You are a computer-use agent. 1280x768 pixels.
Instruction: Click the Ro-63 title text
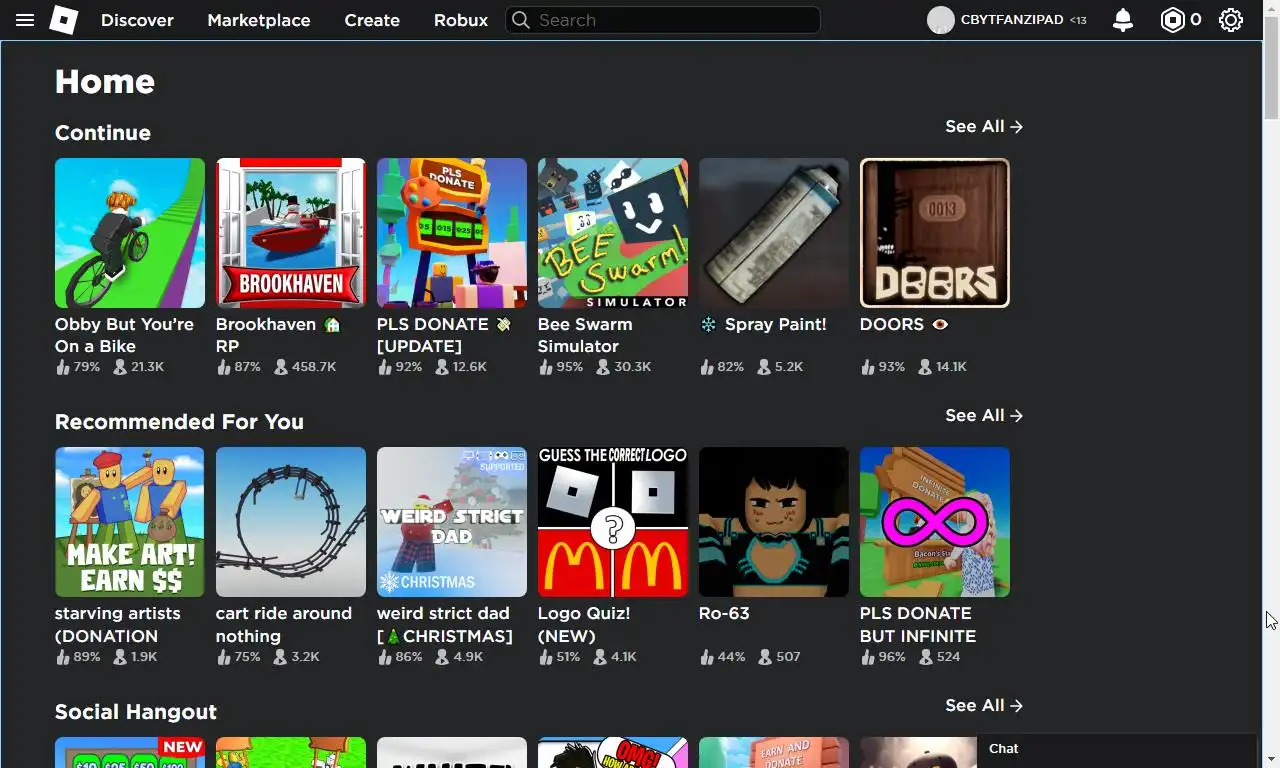tap(724, 614)
